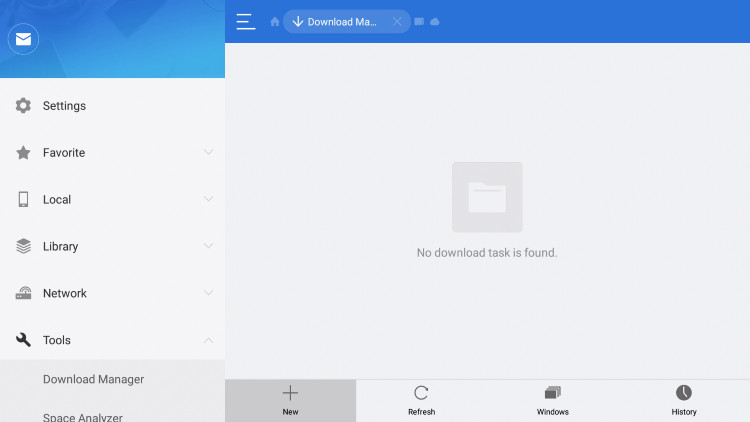This screenshot has height=422, width=750.
Task: Click the chat bubble icon in top bar
Action: point(419,22)
